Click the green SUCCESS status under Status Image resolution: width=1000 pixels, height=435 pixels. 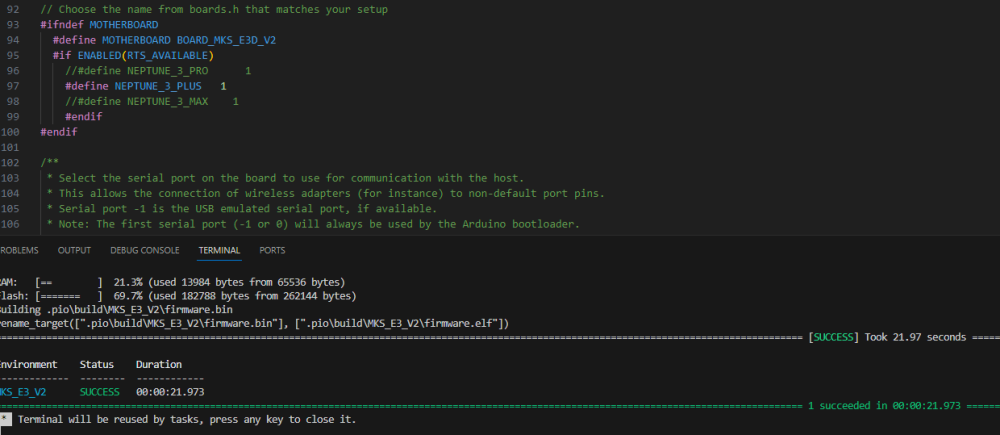[99, 392]
